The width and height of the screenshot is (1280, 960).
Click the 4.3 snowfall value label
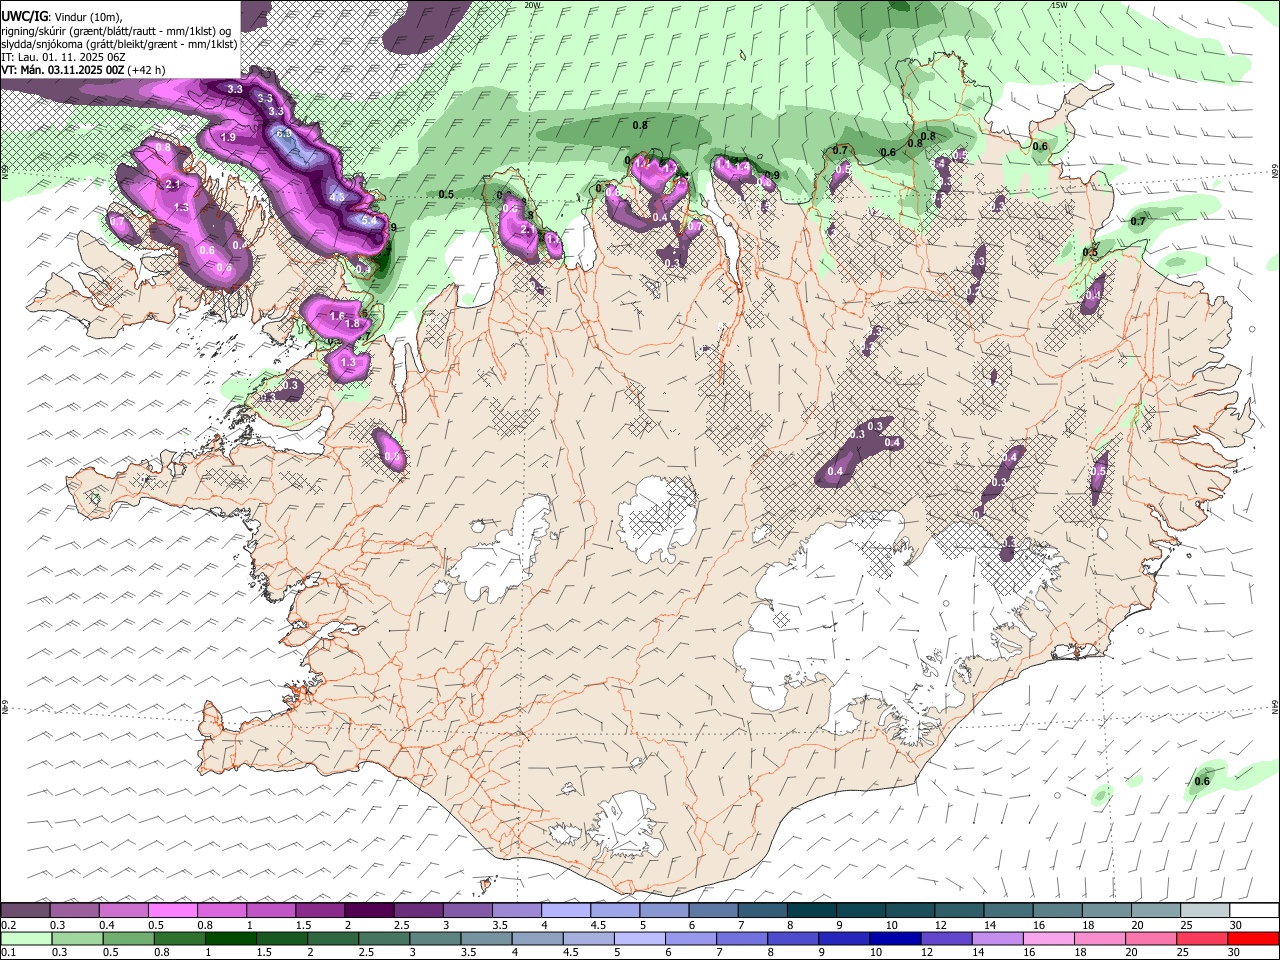click(x=337, y=197)
